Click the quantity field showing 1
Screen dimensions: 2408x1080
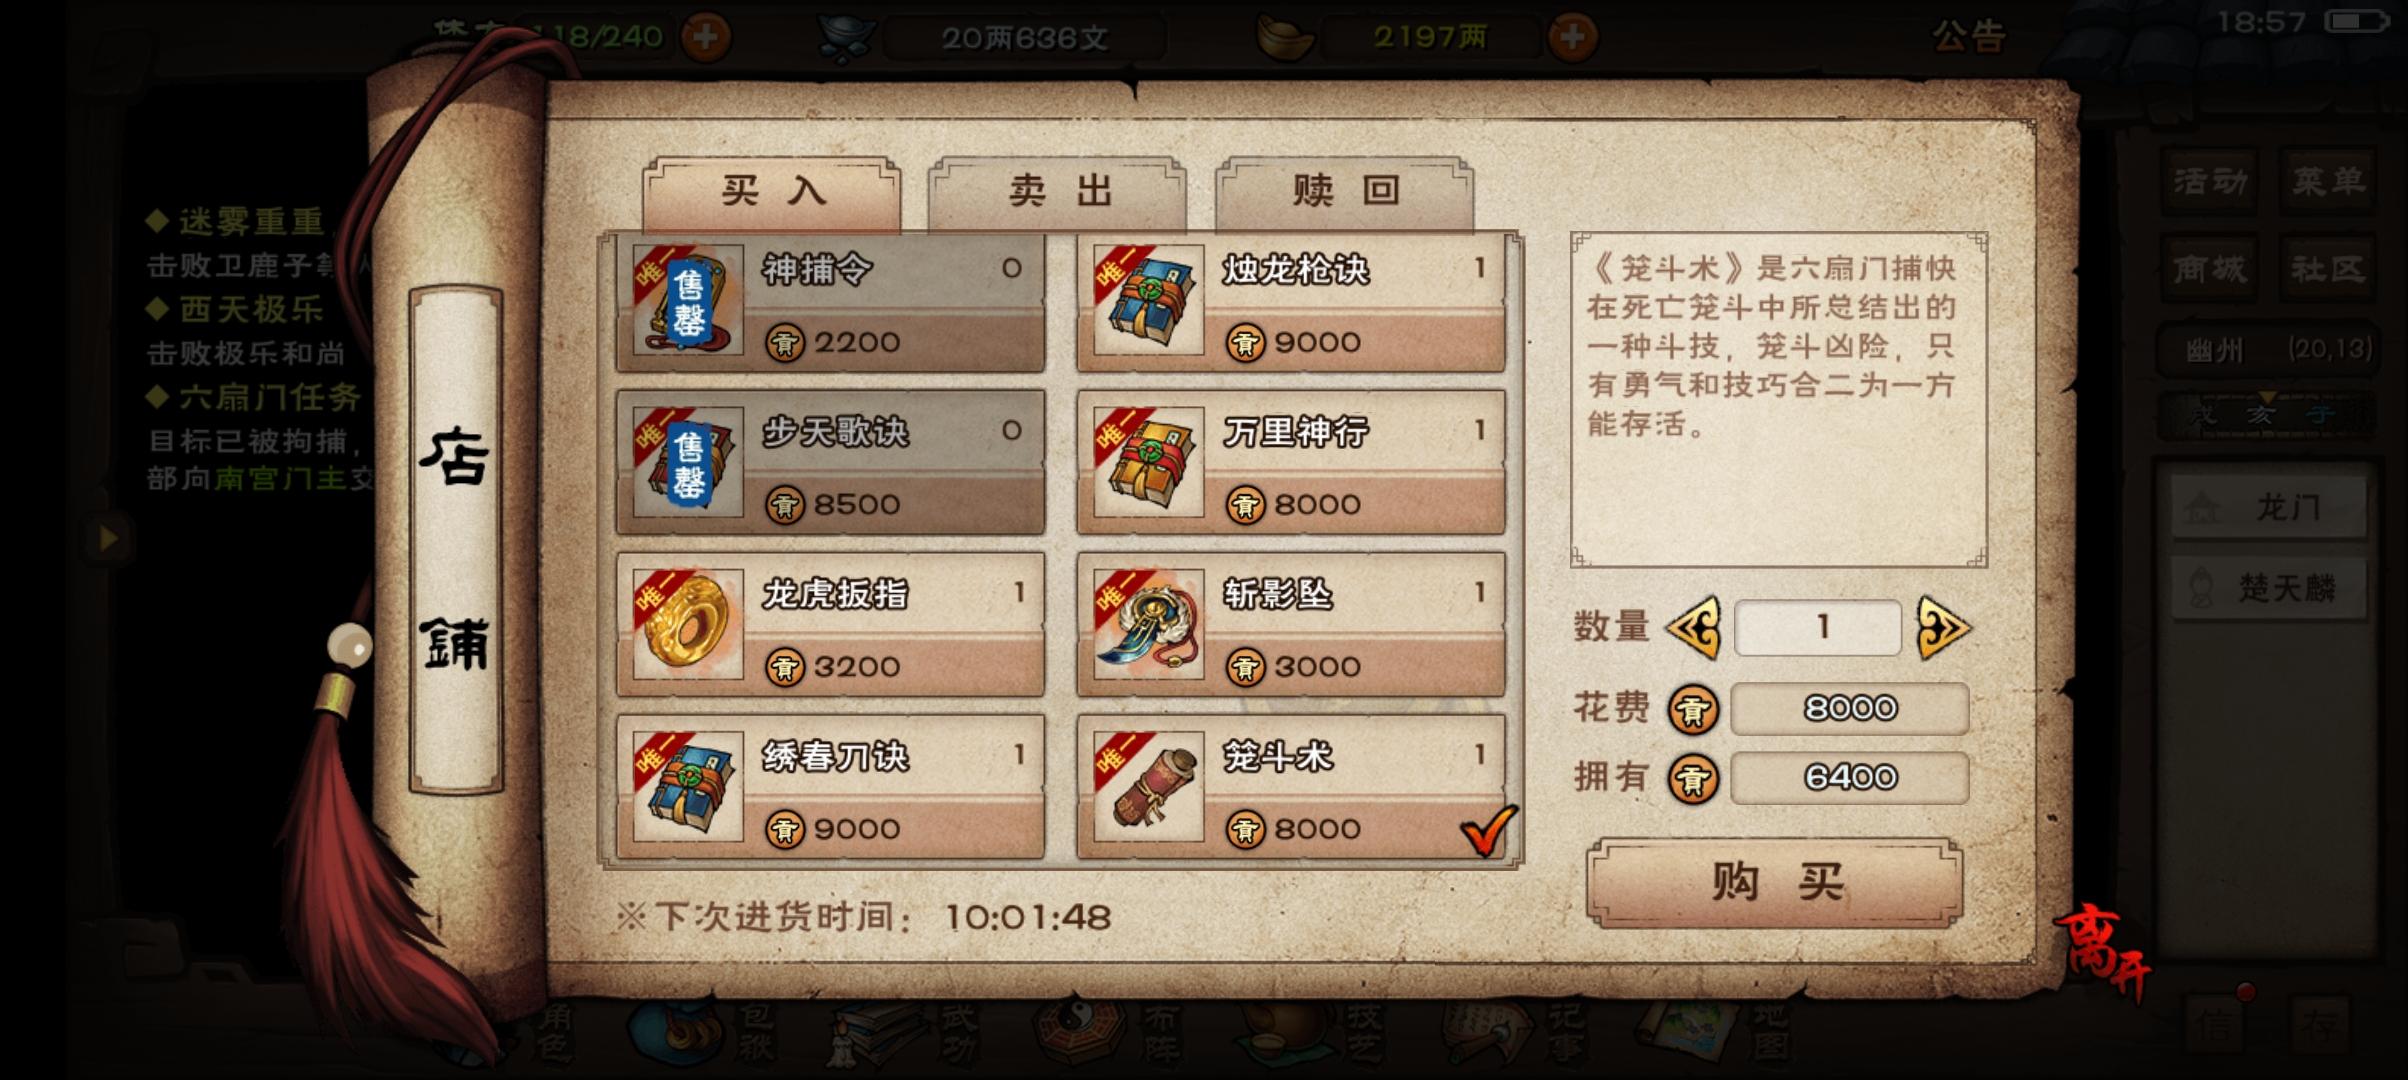pyautogui.click(x=1818, y=628)
